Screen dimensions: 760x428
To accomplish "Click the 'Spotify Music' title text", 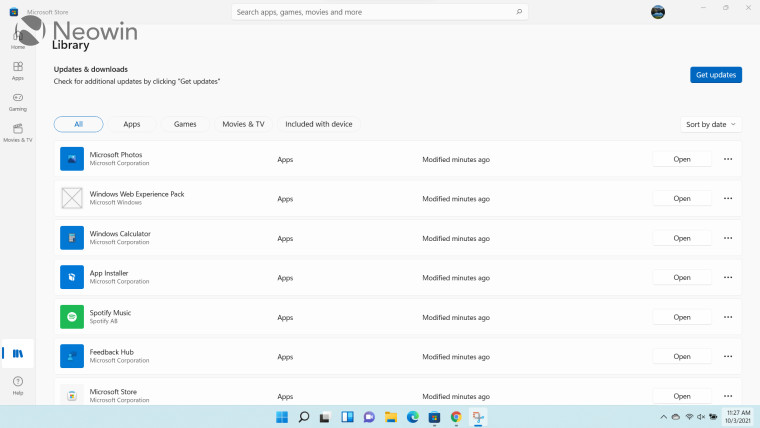I will coord(110,313).
